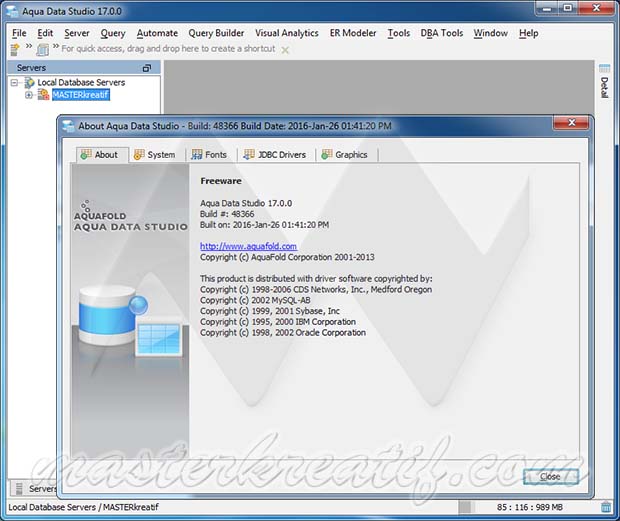620x521 pixels.
Task: Expand the MASTERkreatif server node
Action: tap(28, 95)
